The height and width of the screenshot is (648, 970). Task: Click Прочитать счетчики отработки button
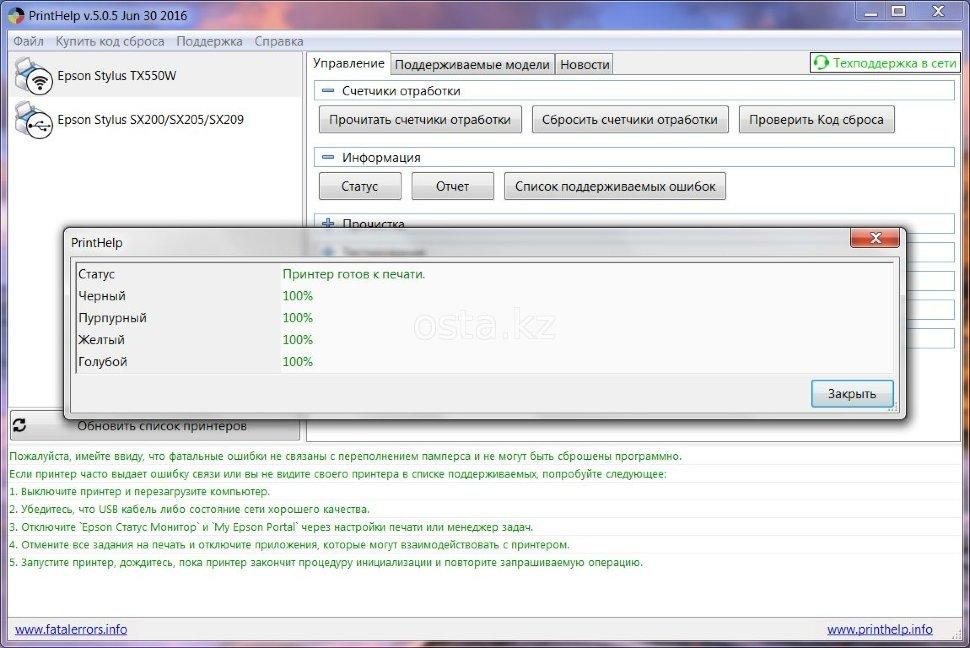point(420,120)
